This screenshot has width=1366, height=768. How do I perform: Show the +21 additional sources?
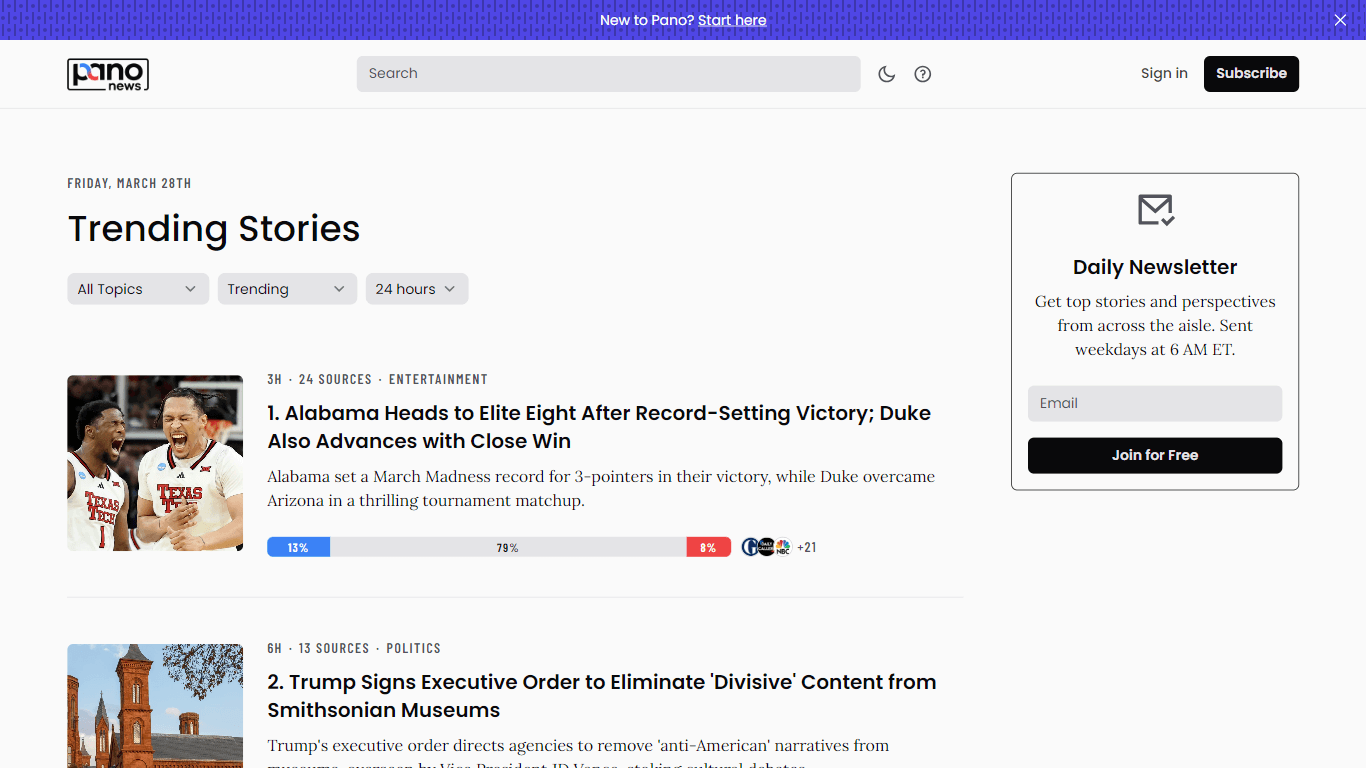click(x=807, y=547)
